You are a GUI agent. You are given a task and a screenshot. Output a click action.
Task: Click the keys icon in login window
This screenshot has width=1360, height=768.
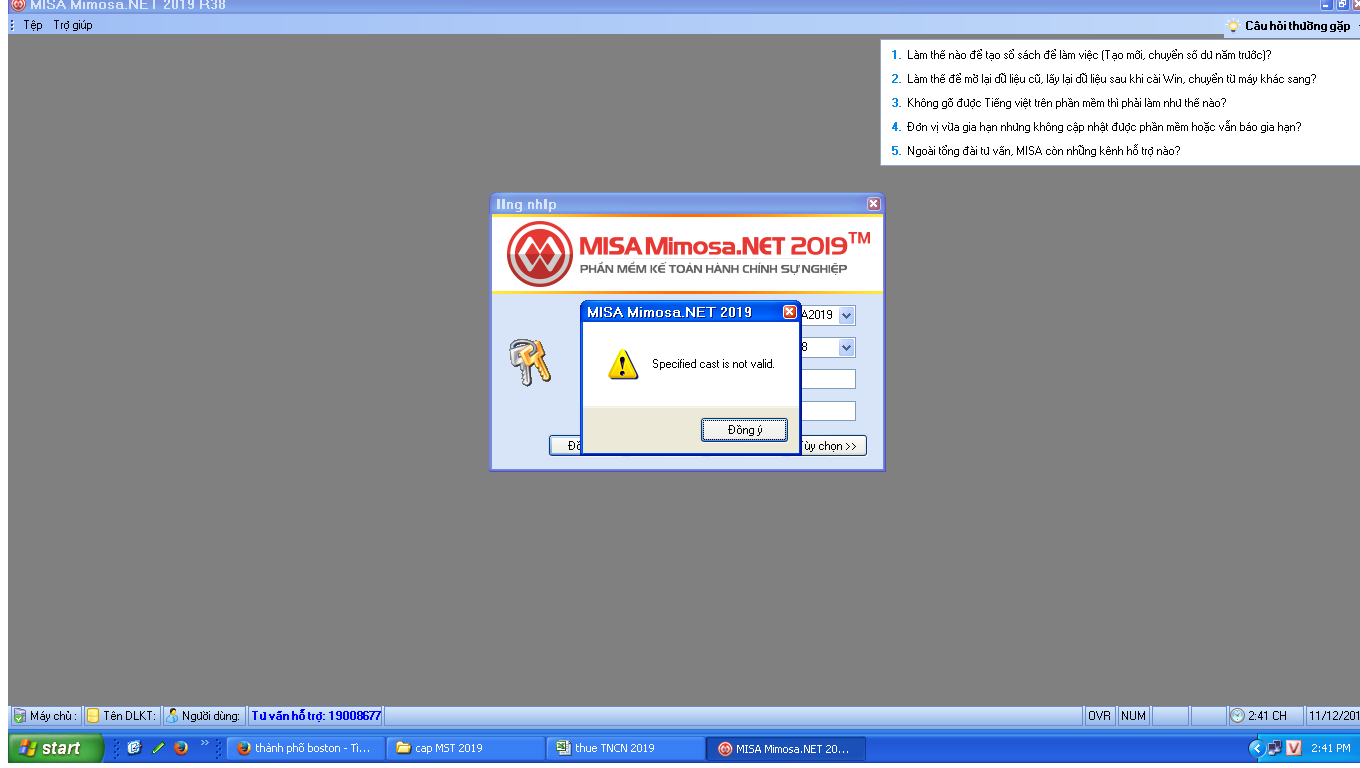(x=529, y=362)
